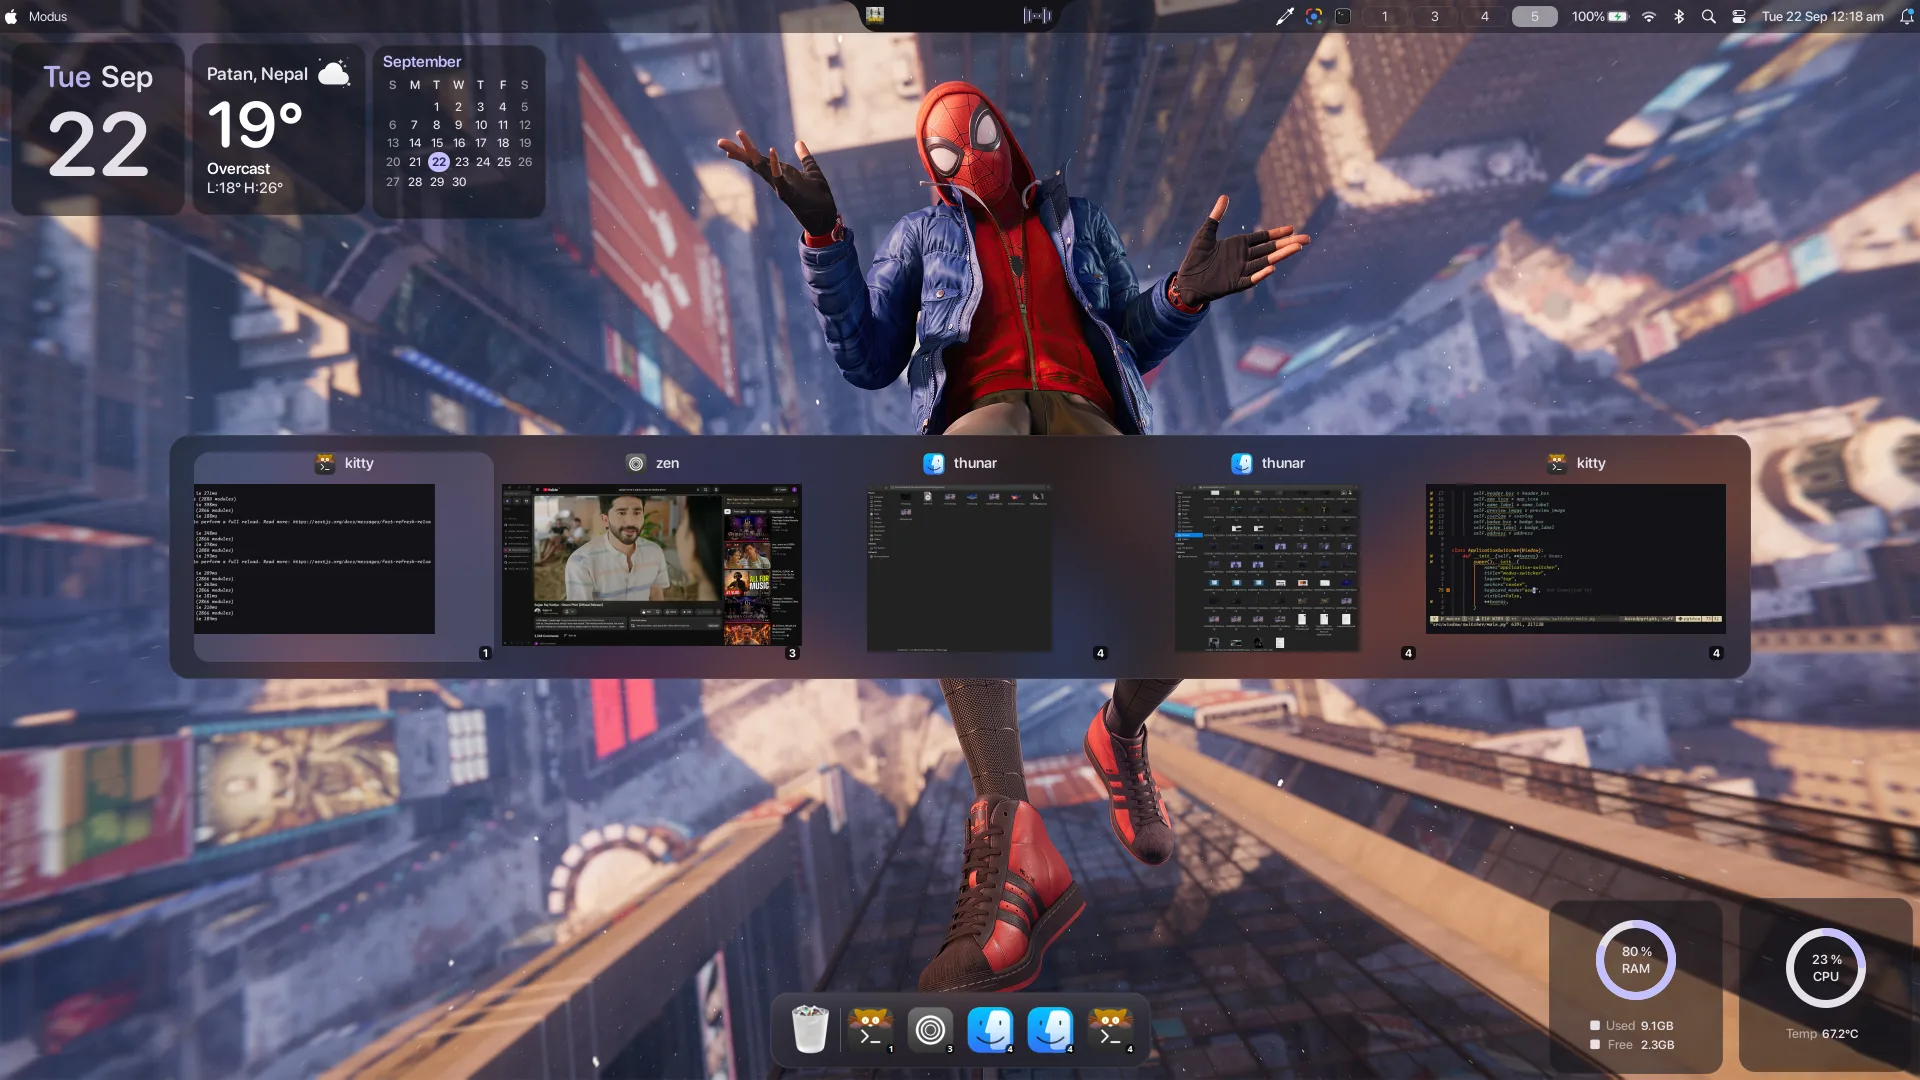The width and height of the screenshot is (1920, 1080).
Task: Open the first Finder-style thunar dock icon
Action: 990,1030
